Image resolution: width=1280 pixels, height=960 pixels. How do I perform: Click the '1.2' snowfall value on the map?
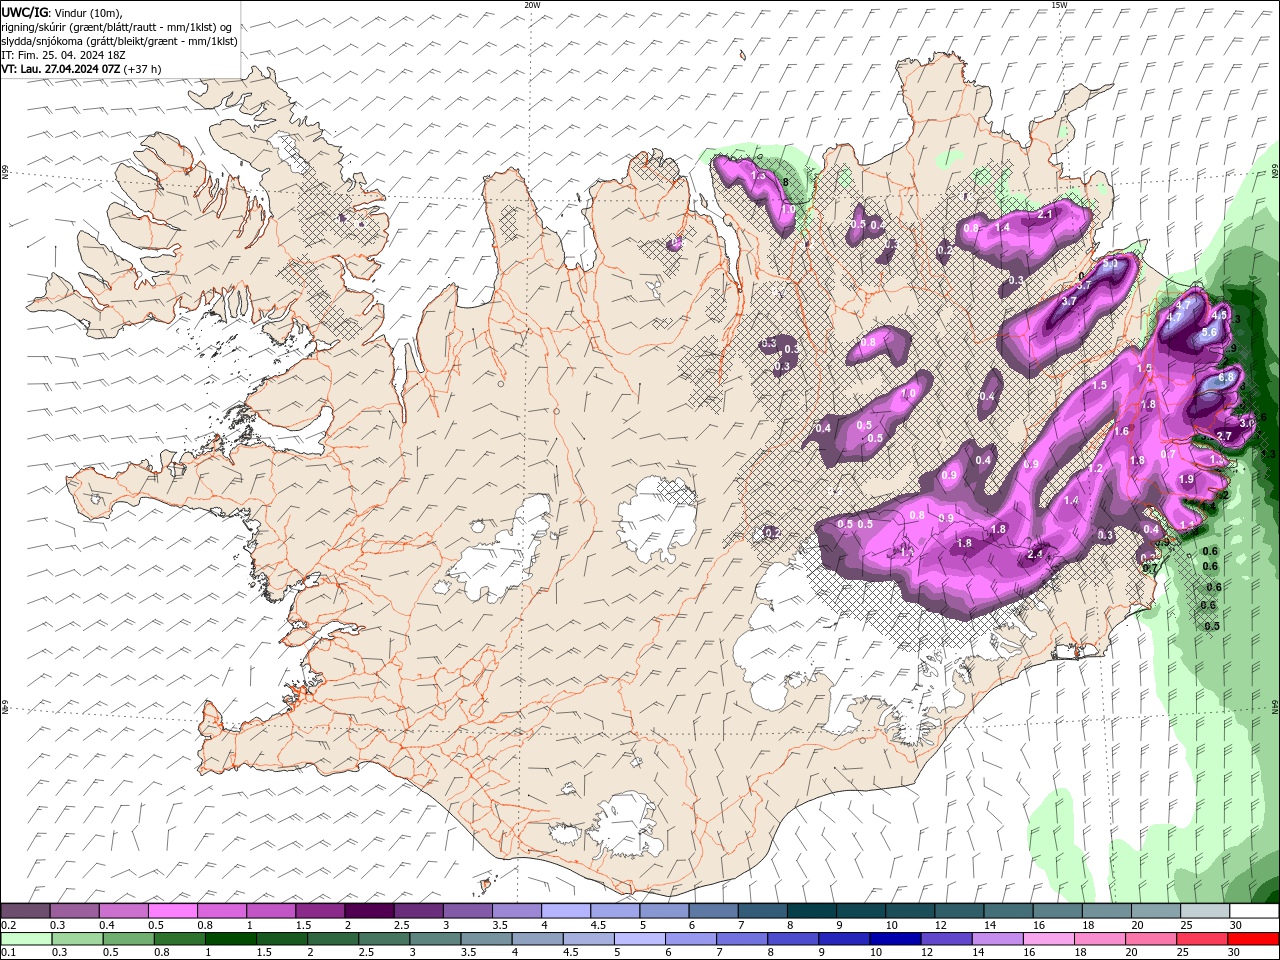tap(1095, 468)
